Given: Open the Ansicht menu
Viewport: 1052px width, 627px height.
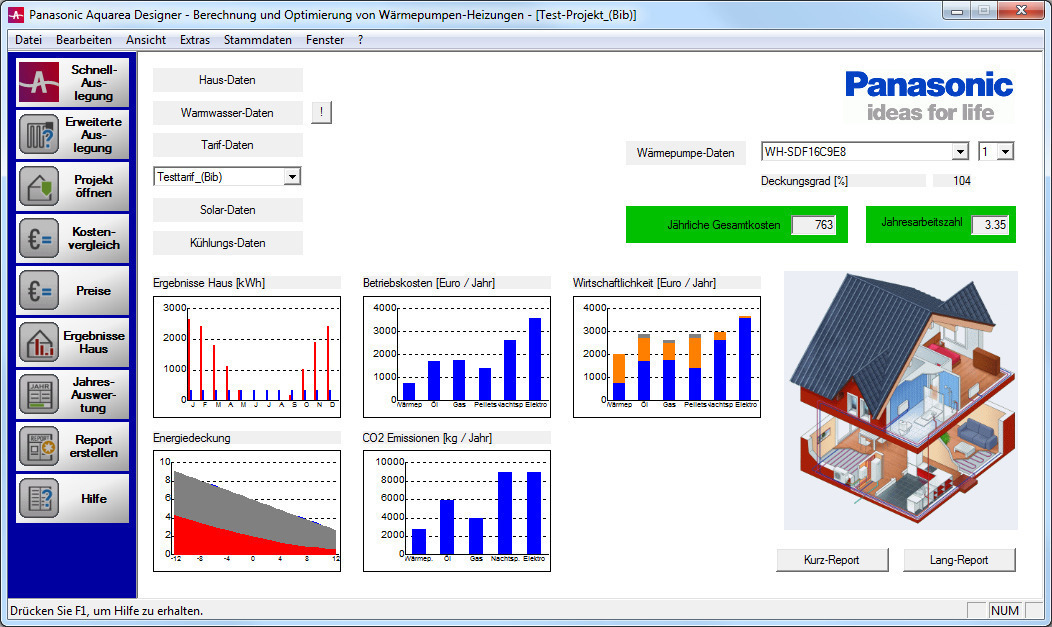Looking at the screenshot, I should (146, 40).
